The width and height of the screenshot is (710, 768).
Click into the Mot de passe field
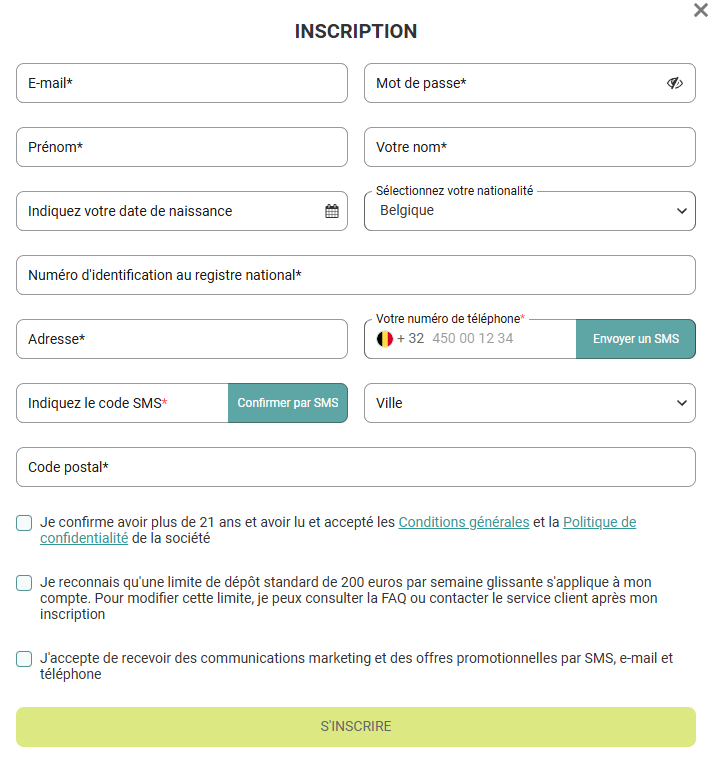[x=510, y=83]
